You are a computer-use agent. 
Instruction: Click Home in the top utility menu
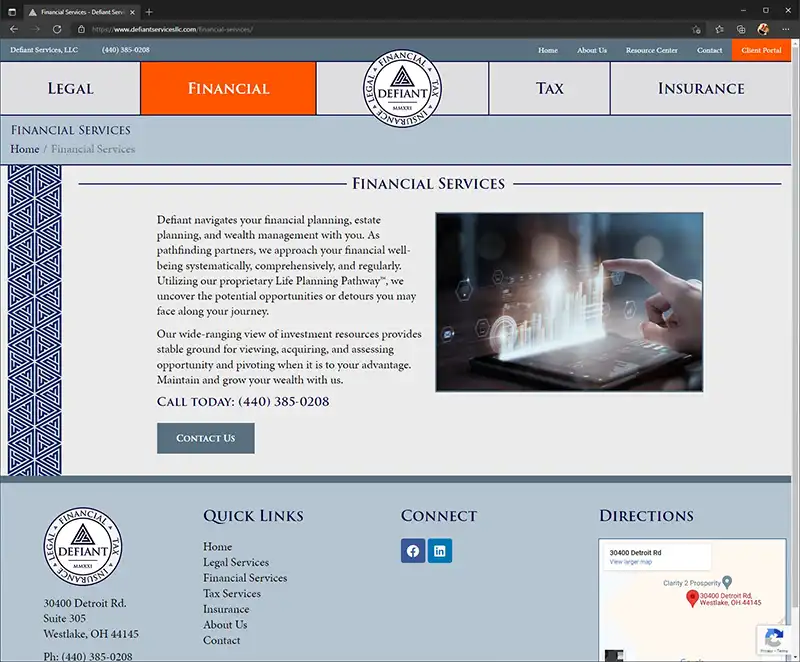[547, 50]
